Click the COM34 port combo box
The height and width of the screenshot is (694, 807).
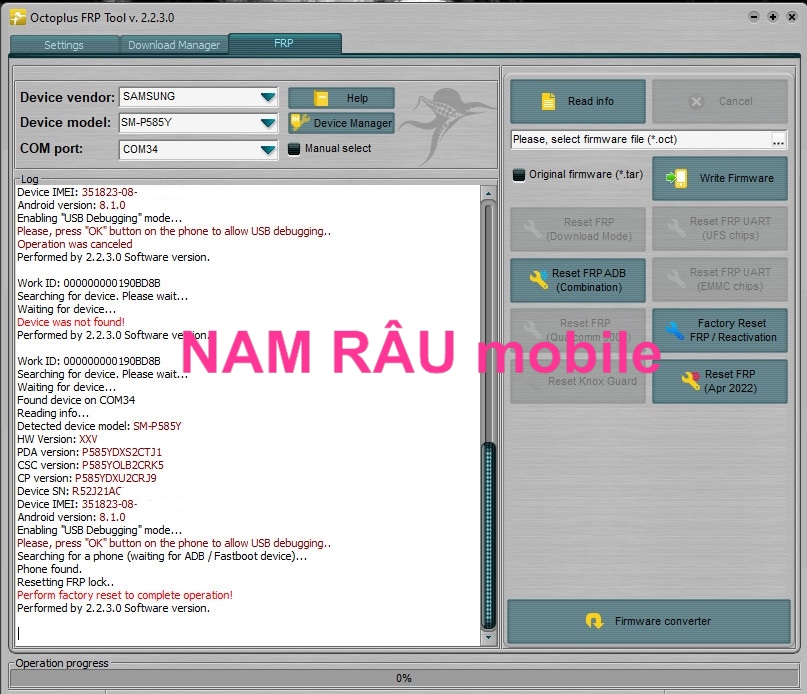tap(198, 150)
